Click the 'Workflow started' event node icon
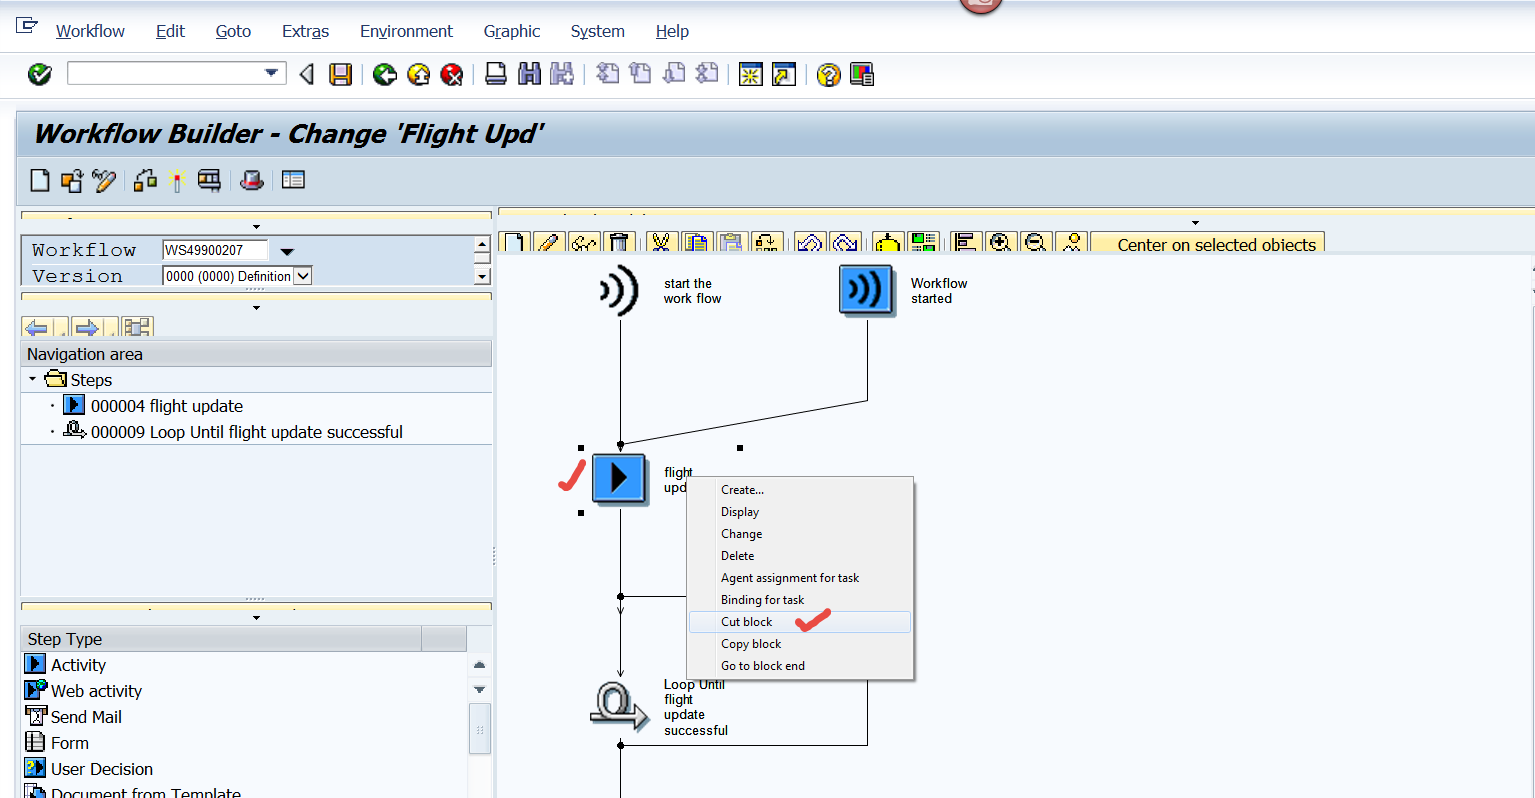 click(866, 291)
